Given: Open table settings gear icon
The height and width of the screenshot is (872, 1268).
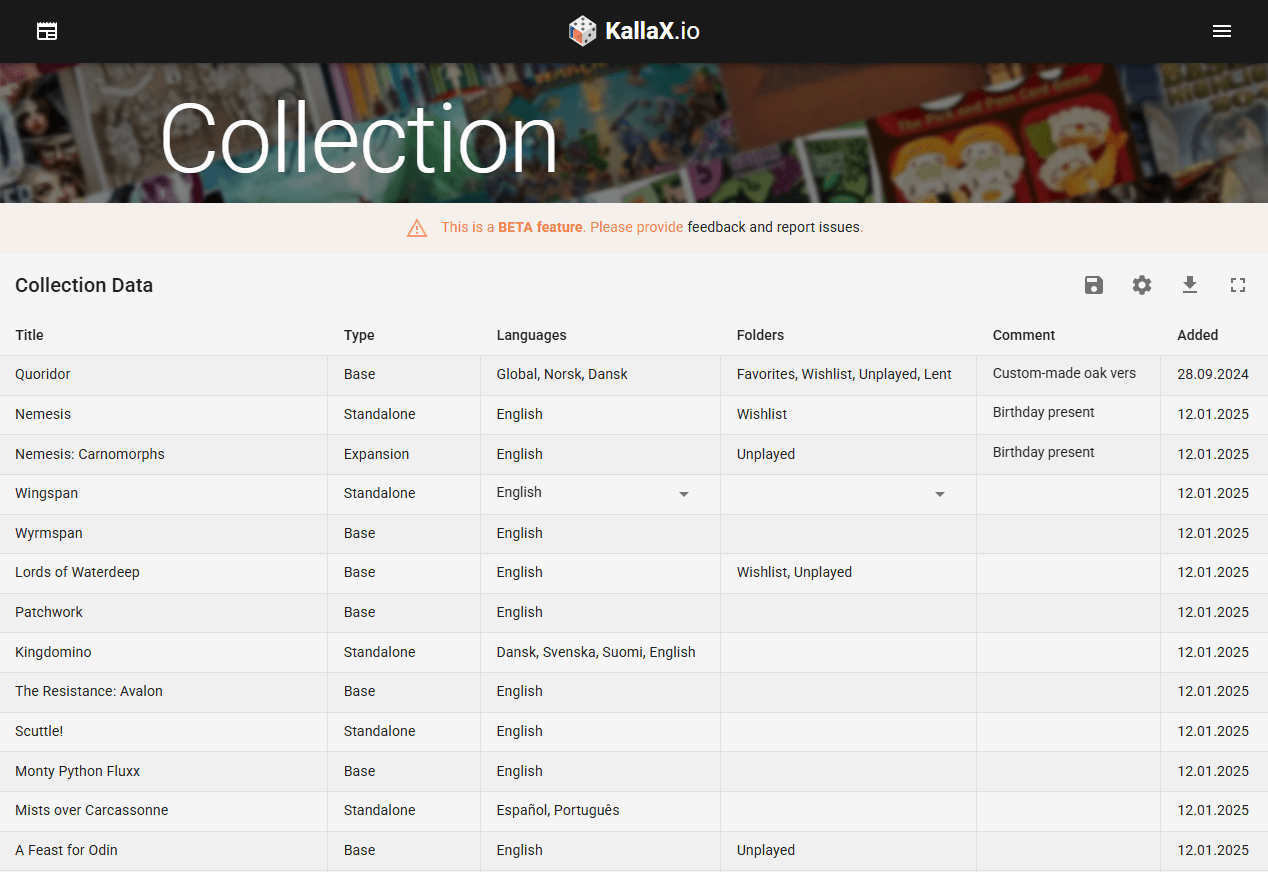Looking at the screenshot, I should [1142, 285].
